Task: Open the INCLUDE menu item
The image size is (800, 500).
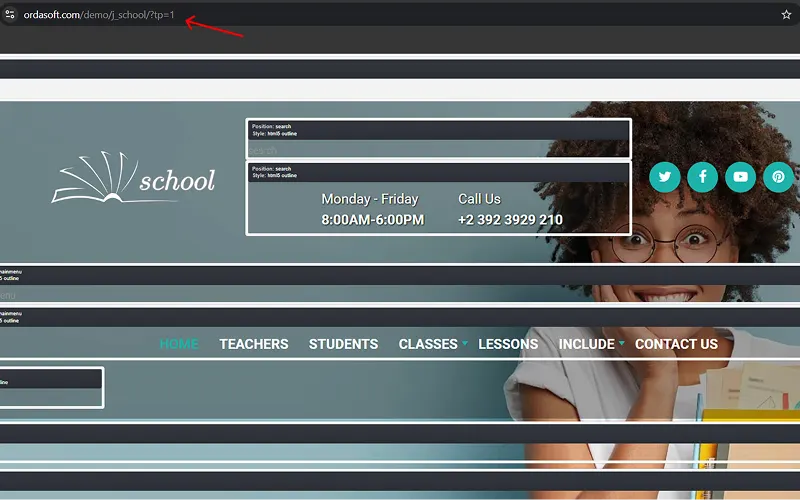Action: [587, 344]
